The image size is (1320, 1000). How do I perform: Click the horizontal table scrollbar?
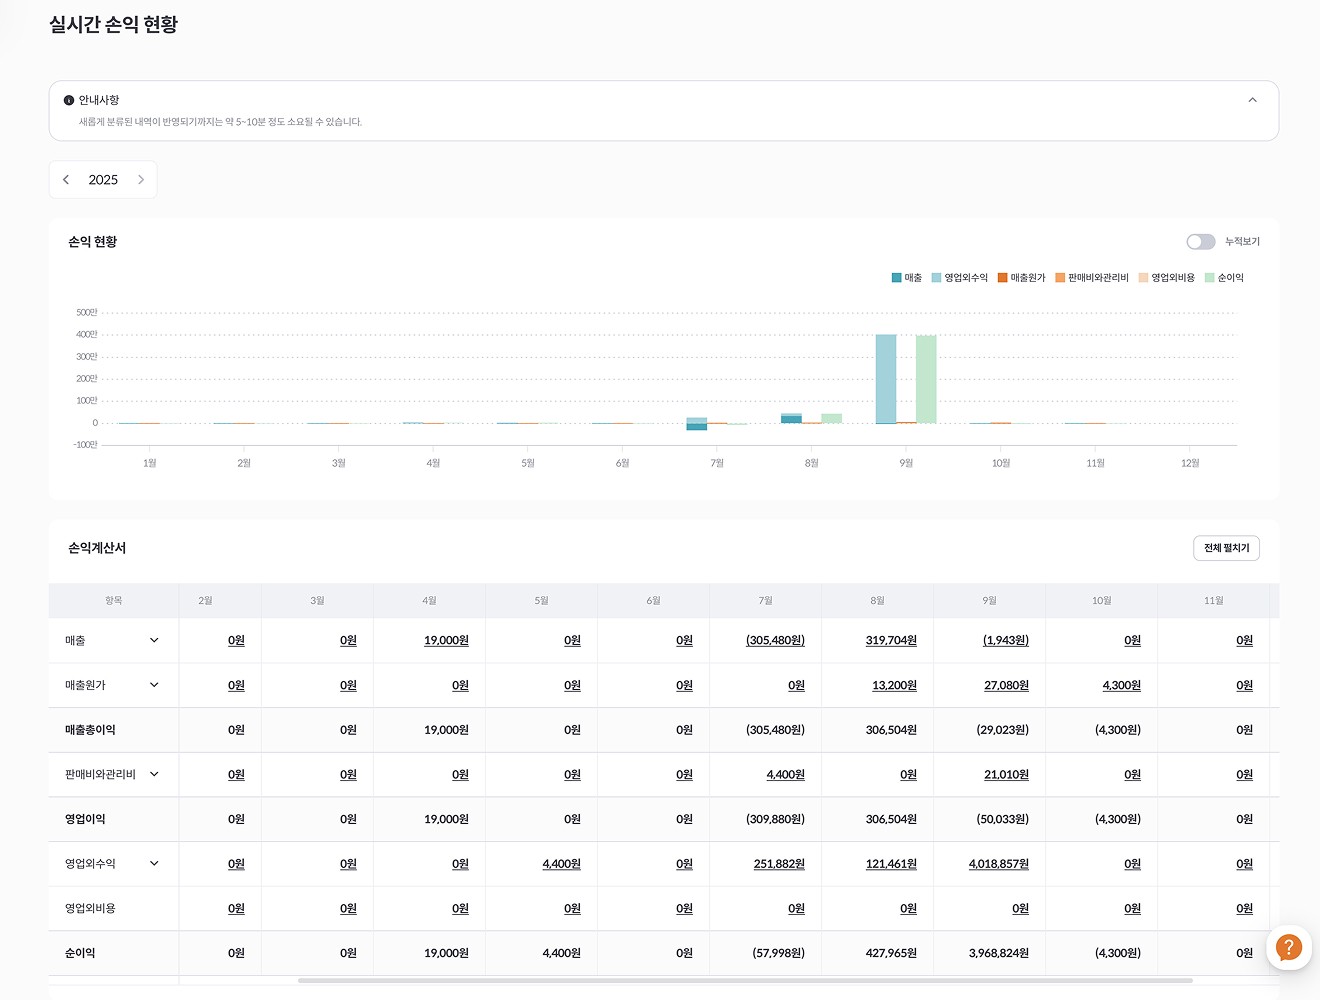click(745, 981)
